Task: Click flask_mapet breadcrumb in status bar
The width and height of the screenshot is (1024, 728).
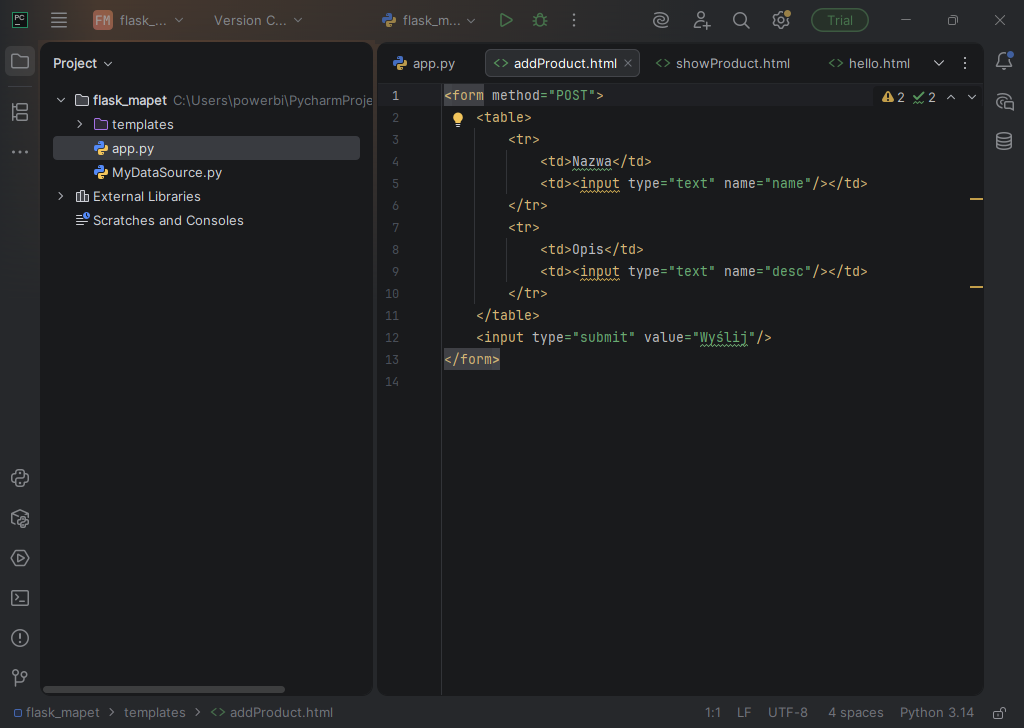Action: pos(57,712)
